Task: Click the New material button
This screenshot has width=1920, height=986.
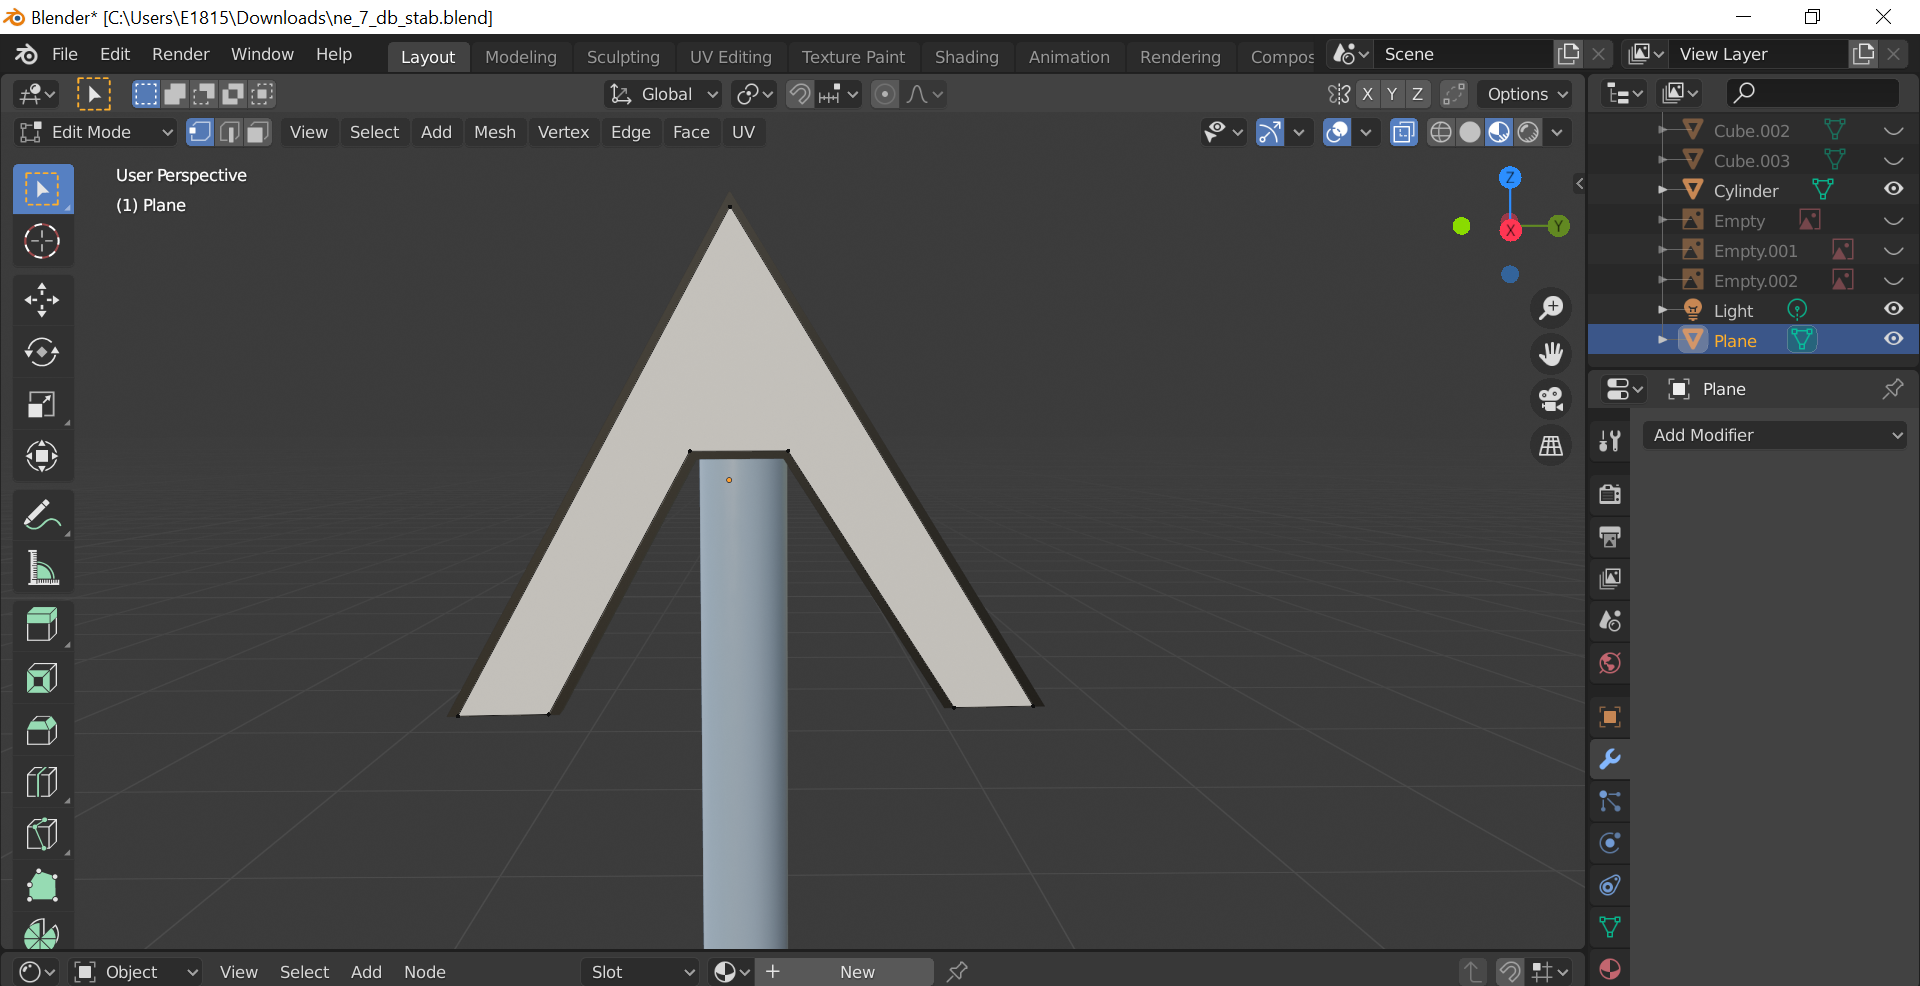Action: point(856,972)
